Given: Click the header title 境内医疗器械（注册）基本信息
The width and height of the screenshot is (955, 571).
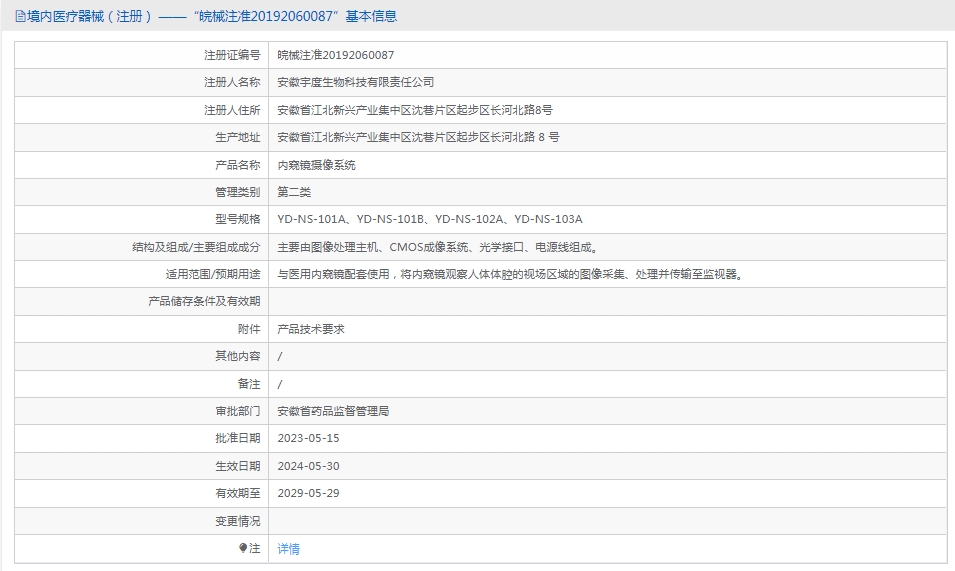Looking at the screenshot, I should [212, 16].
